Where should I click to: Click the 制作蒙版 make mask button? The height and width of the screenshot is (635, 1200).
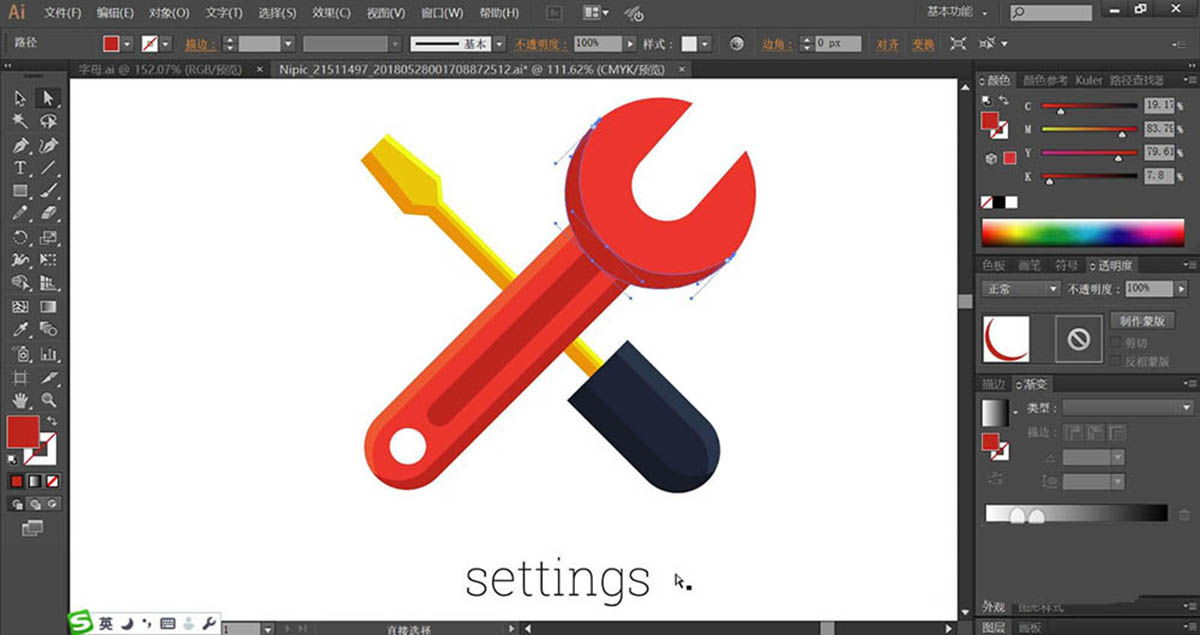tap(1142, 320)
